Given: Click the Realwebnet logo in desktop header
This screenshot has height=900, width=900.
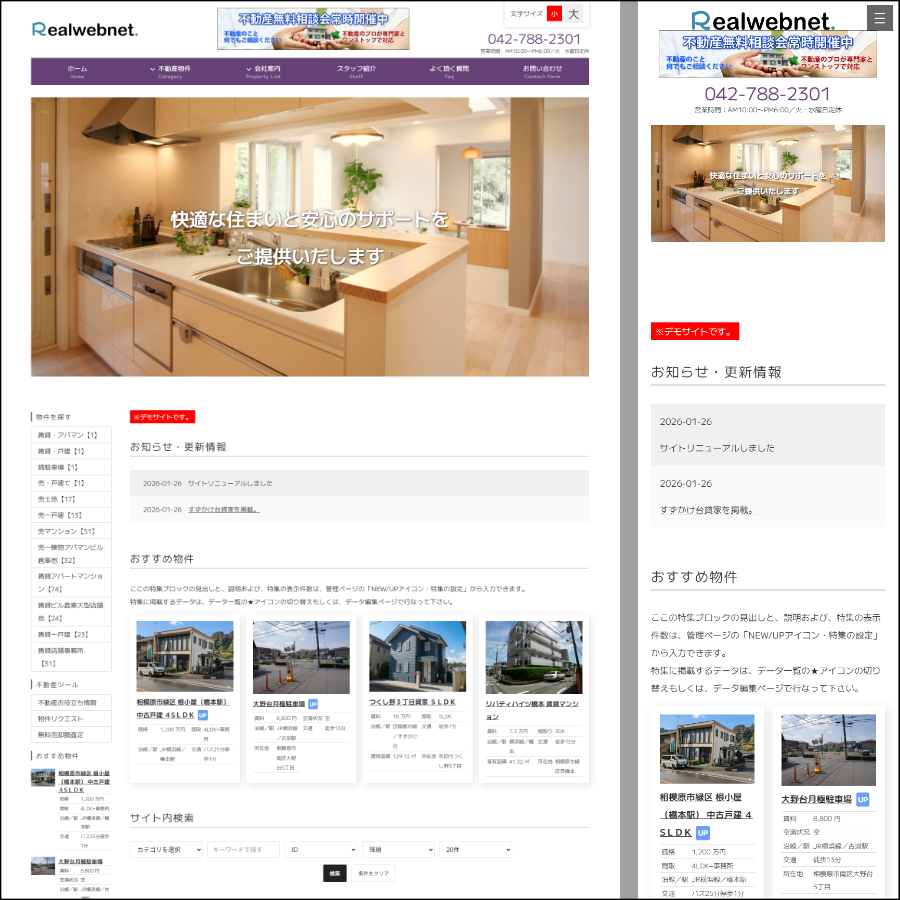Looking at the screenshot, I should click(85, 29).
